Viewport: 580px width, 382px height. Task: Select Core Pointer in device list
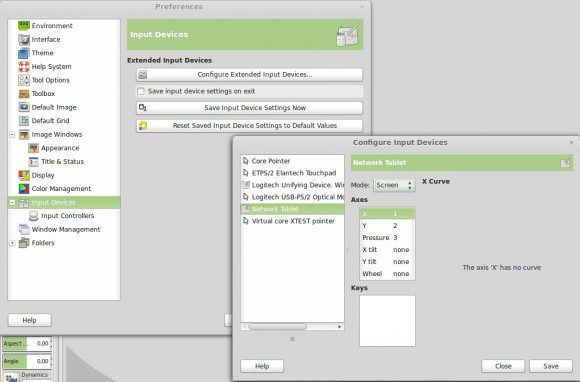pyautogui.click(x=292, y=161)
